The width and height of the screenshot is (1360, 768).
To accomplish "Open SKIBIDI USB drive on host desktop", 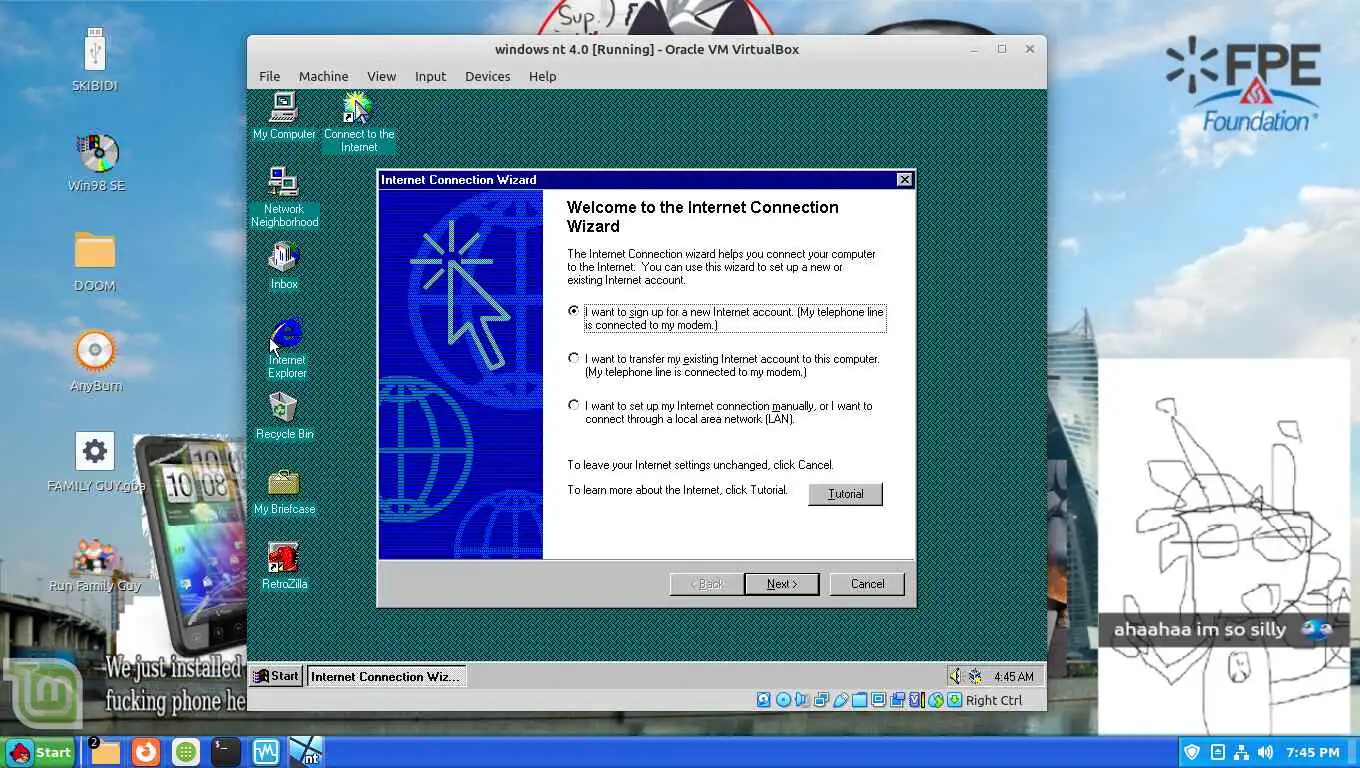I will click(95, 59).
